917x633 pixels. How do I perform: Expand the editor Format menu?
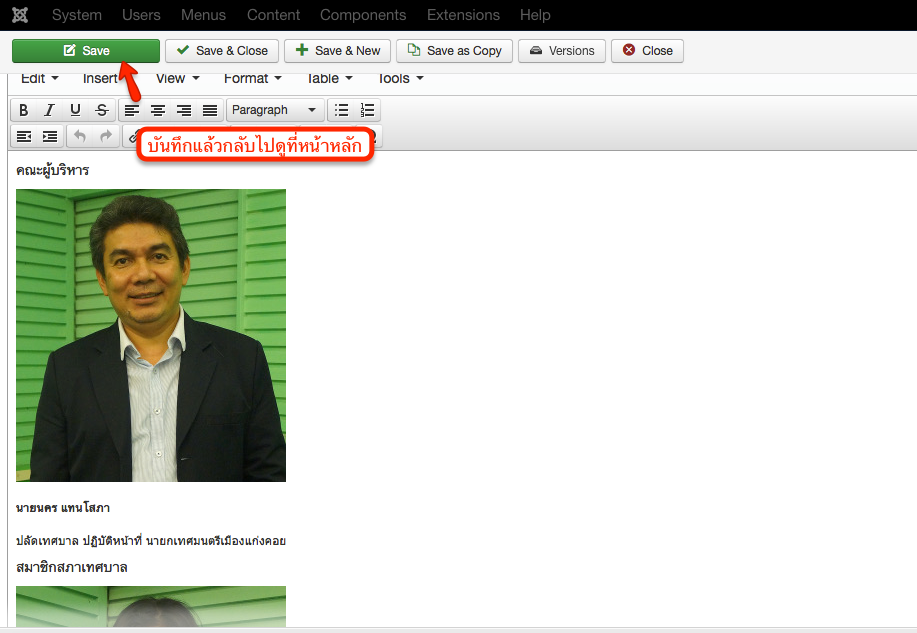coord(253,78)
